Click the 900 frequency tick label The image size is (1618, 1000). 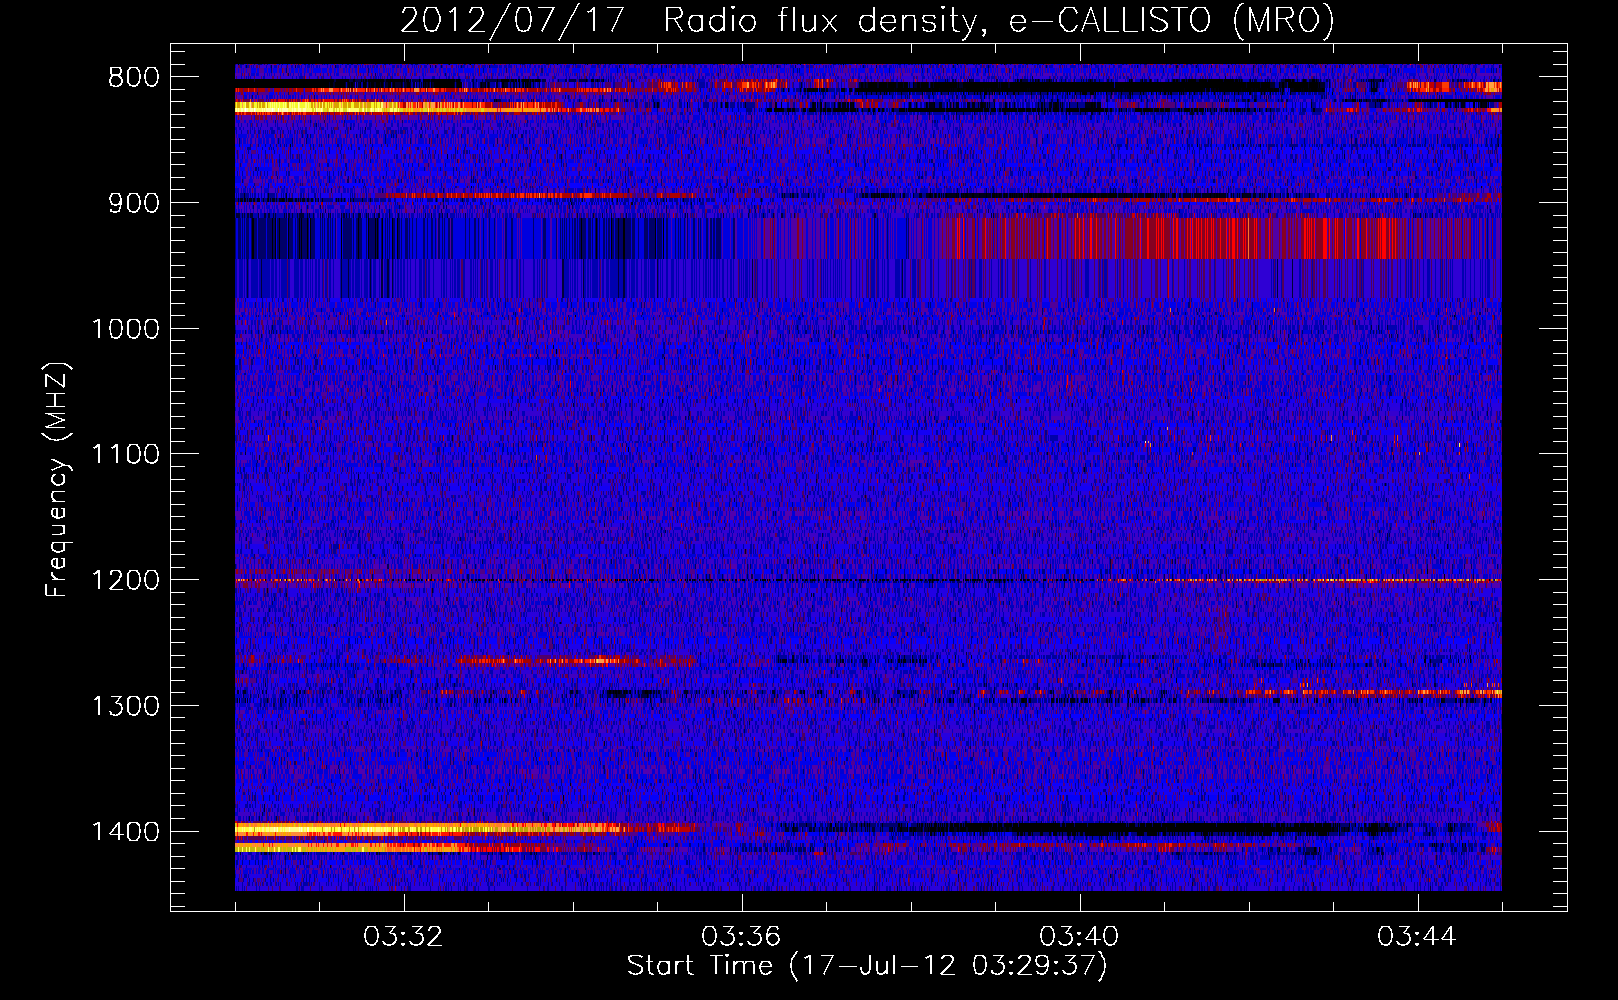point(134,203)
